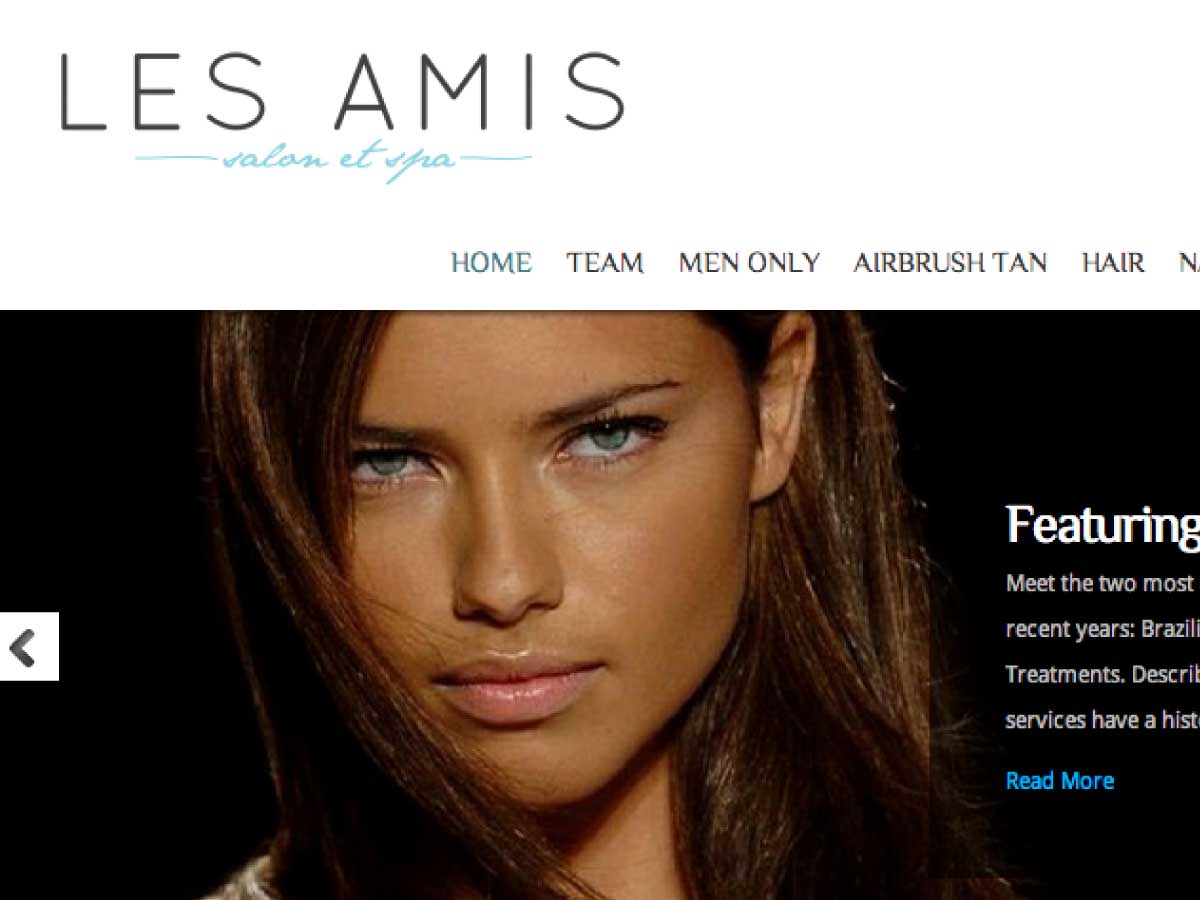This screenshot has width=1200, height=900.
Task: Follow the Read More link
Action: tap(1060, 781)
